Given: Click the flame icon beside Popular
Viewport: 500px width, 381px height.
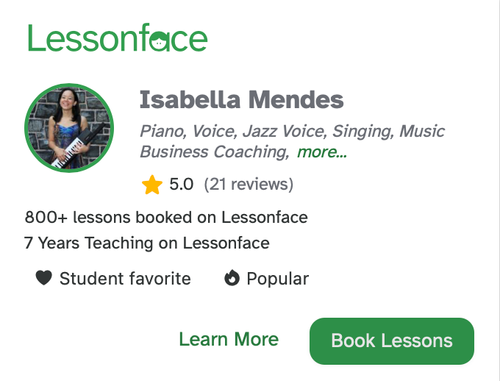Looking at the screenshot, I should pyautogui.click(x=232, y=278).
